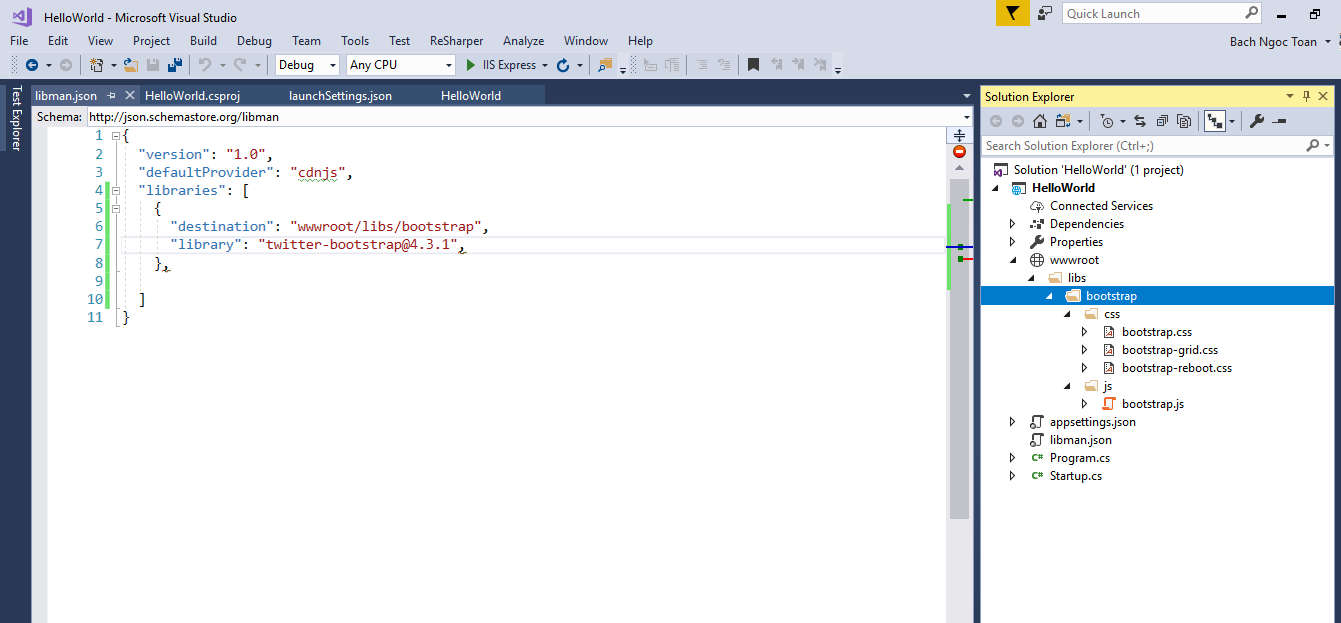Expand the Dependencies node in Solution Explorer
Screen dimensions: 1341x623
click(x=1012, y=223)
